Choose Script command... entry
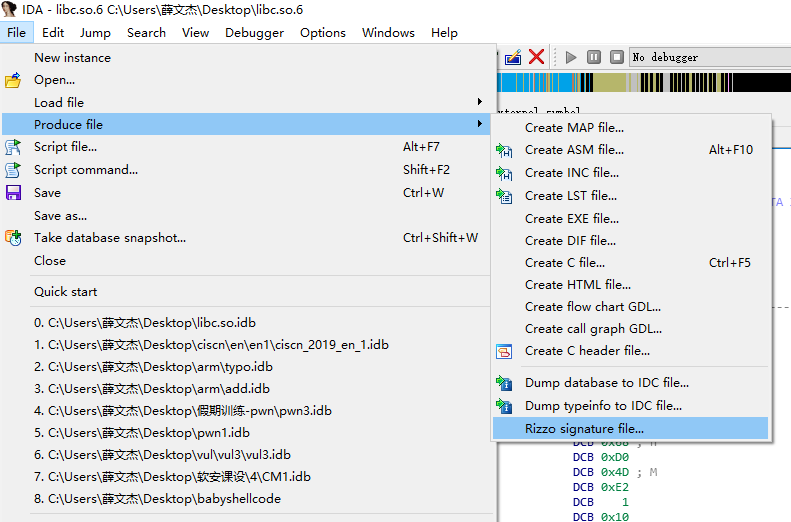Image resolution: width=791 pixels, height=522 pixels. 246,169
